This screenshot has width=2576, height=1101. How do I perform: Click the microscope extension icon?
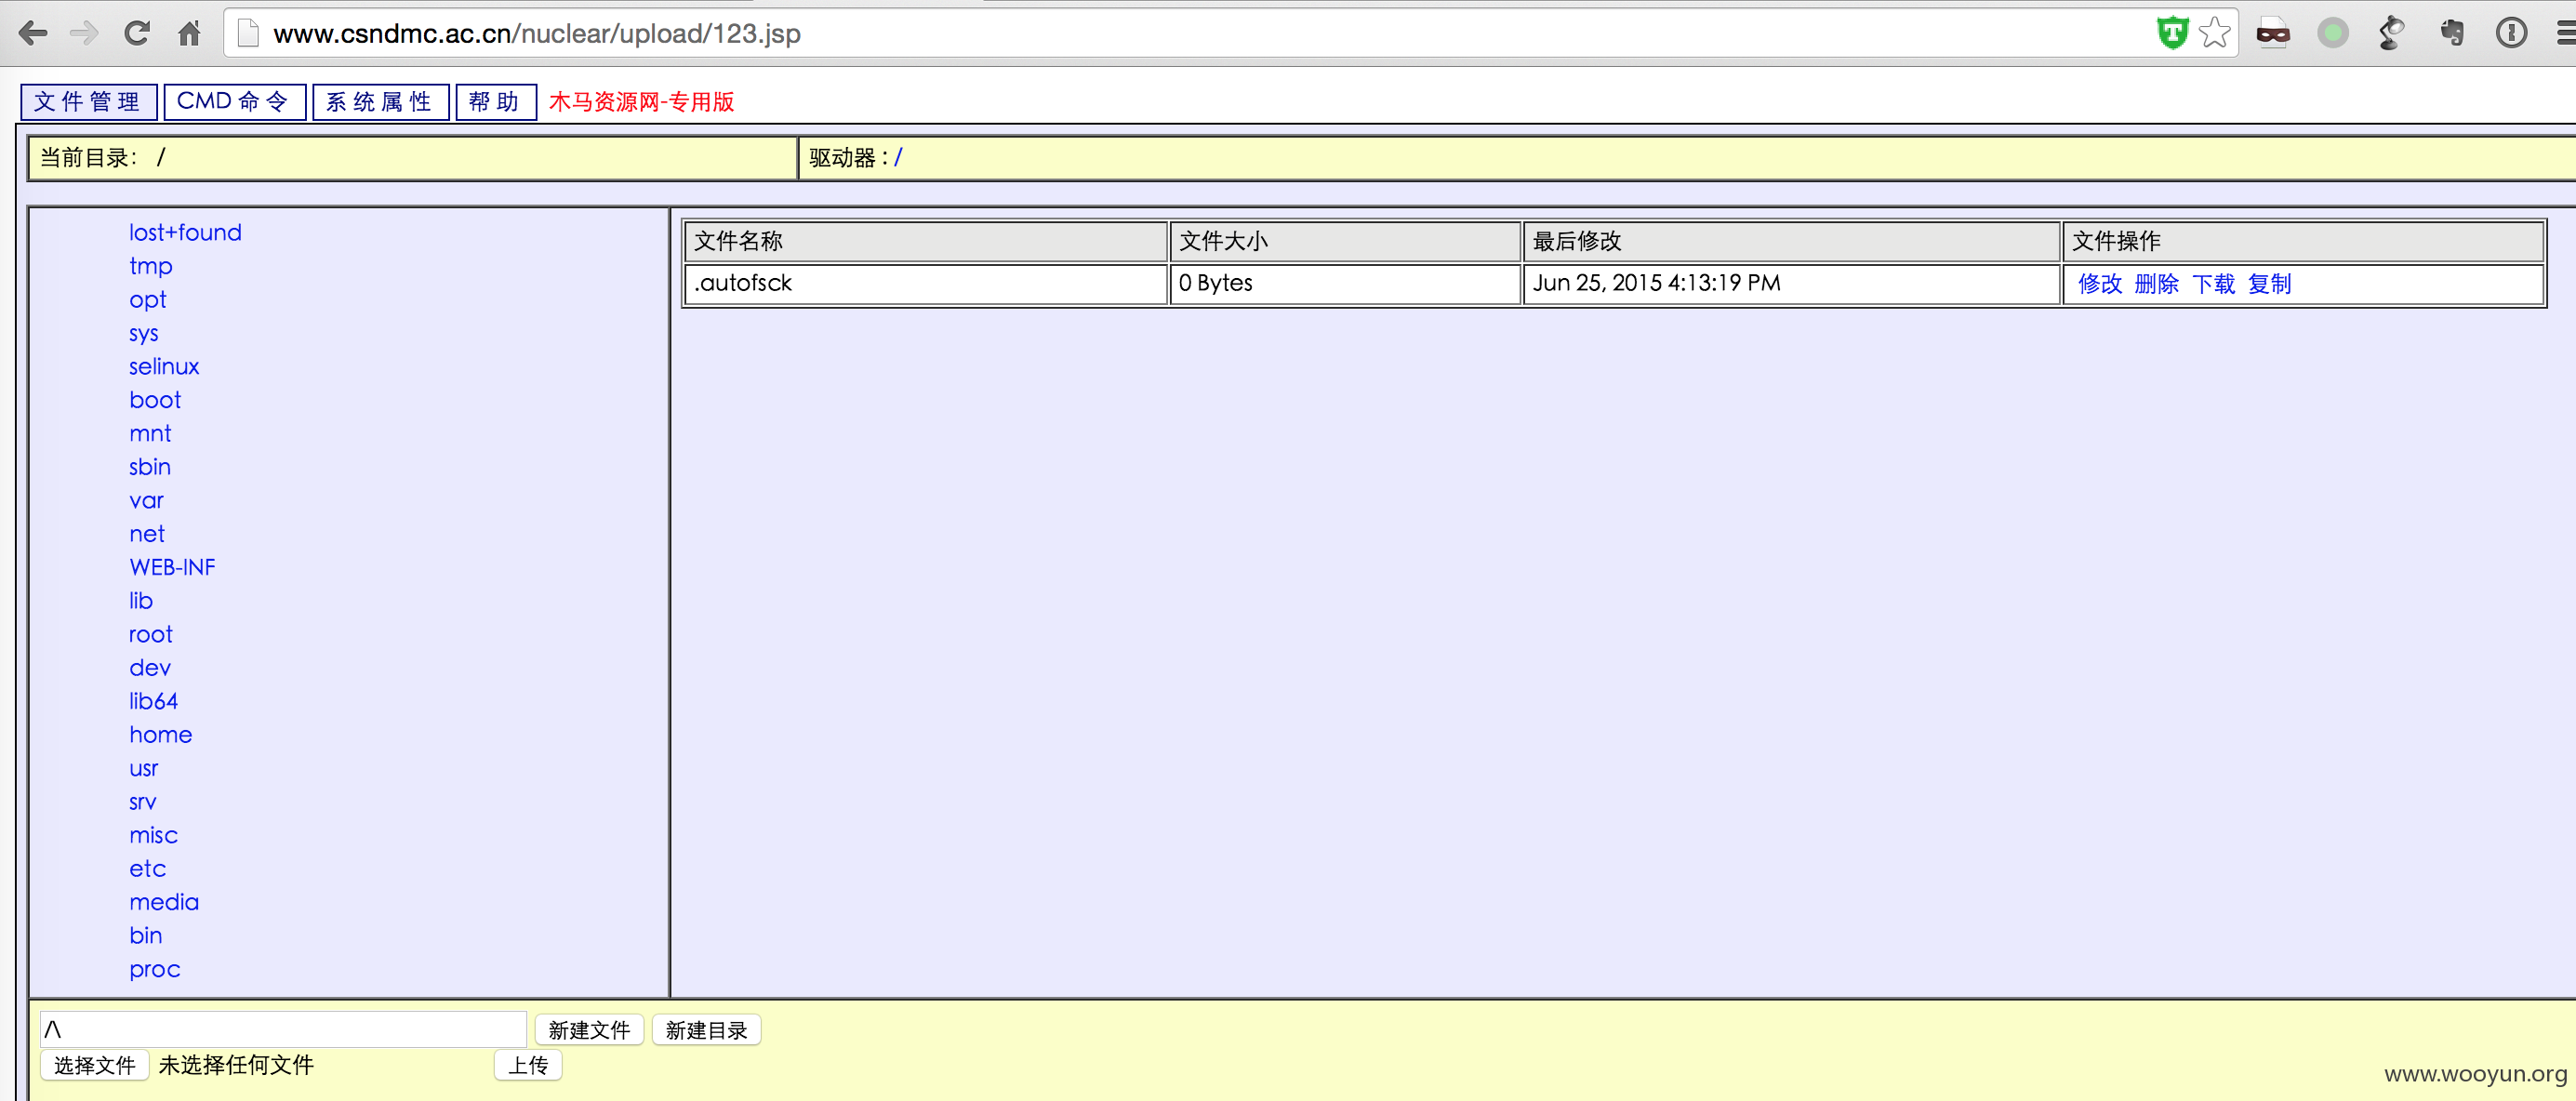click(x=2392, y=34)
